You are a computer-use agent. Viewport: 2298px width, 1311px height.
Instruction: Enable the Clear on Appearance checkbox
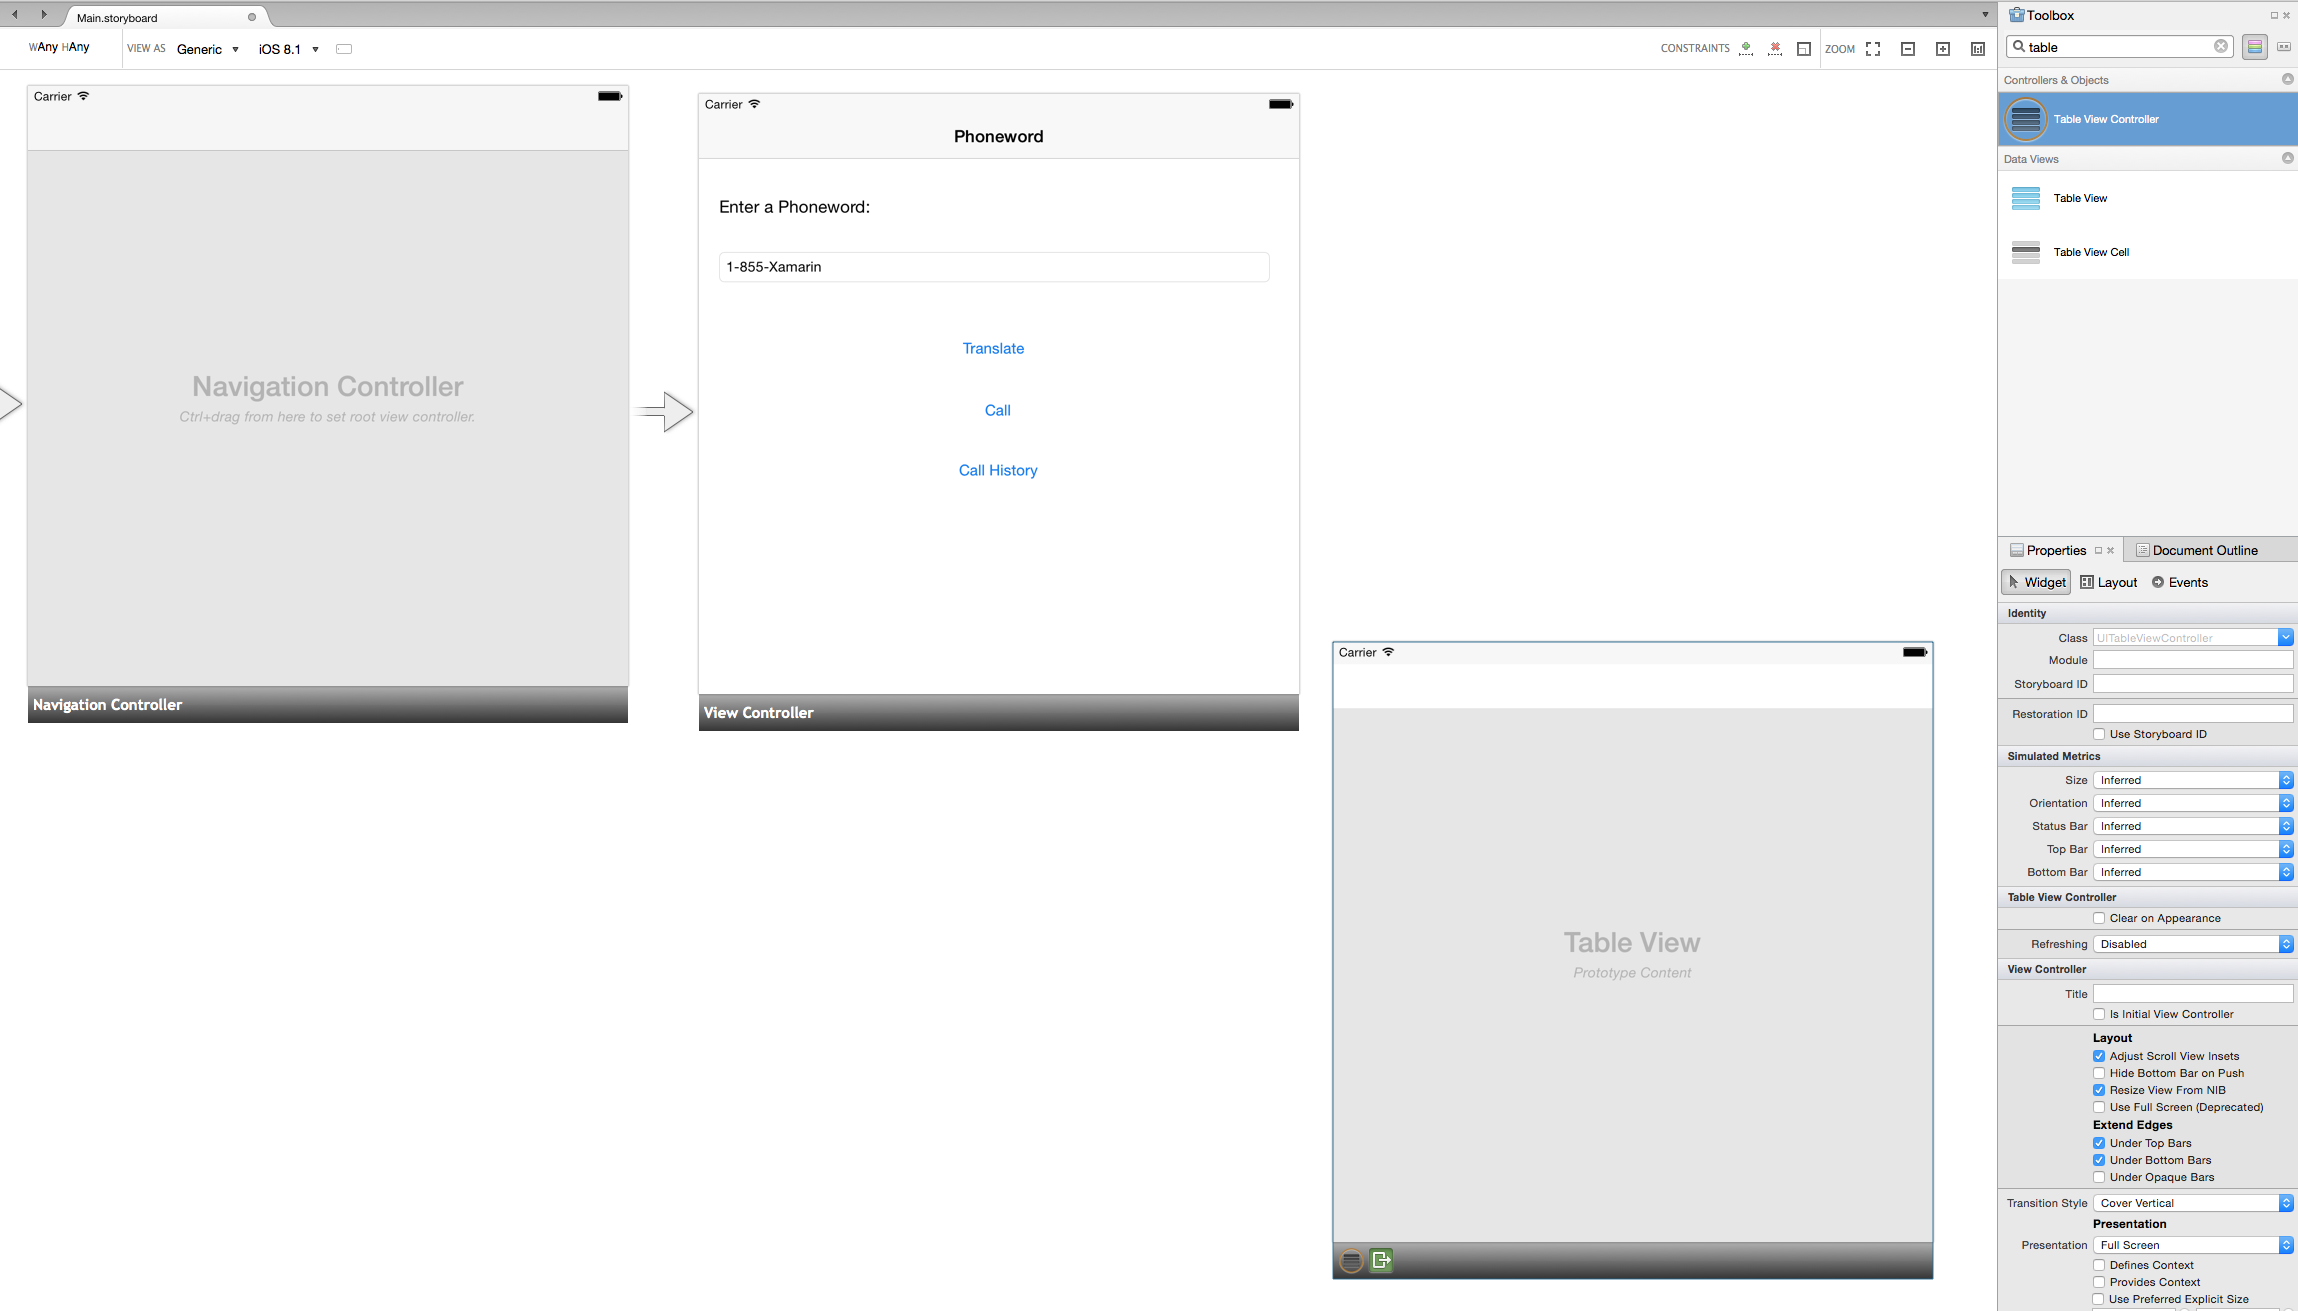[x=2099, y=918]
